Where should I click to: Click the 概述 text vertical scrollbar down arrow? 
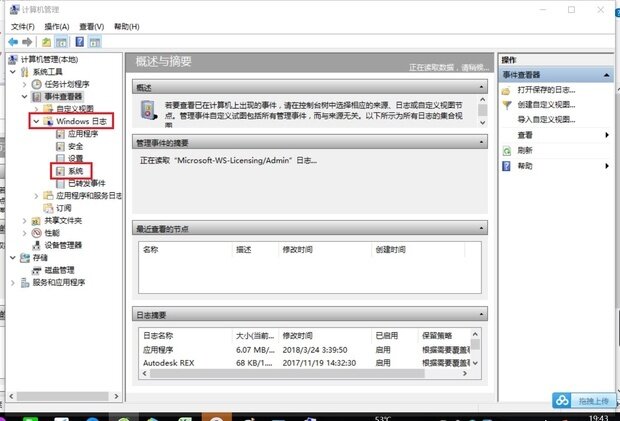pos(482,123)
